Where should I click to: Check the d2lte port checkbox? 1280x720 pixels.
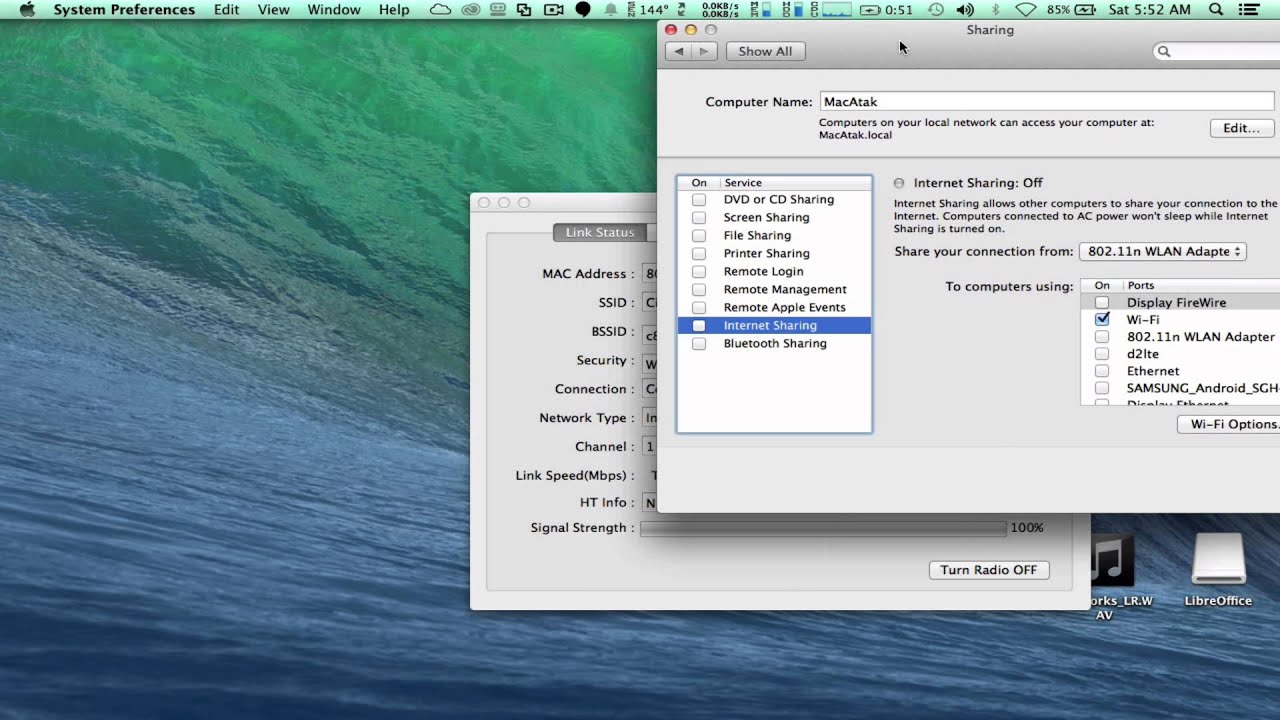point(1102,354)
